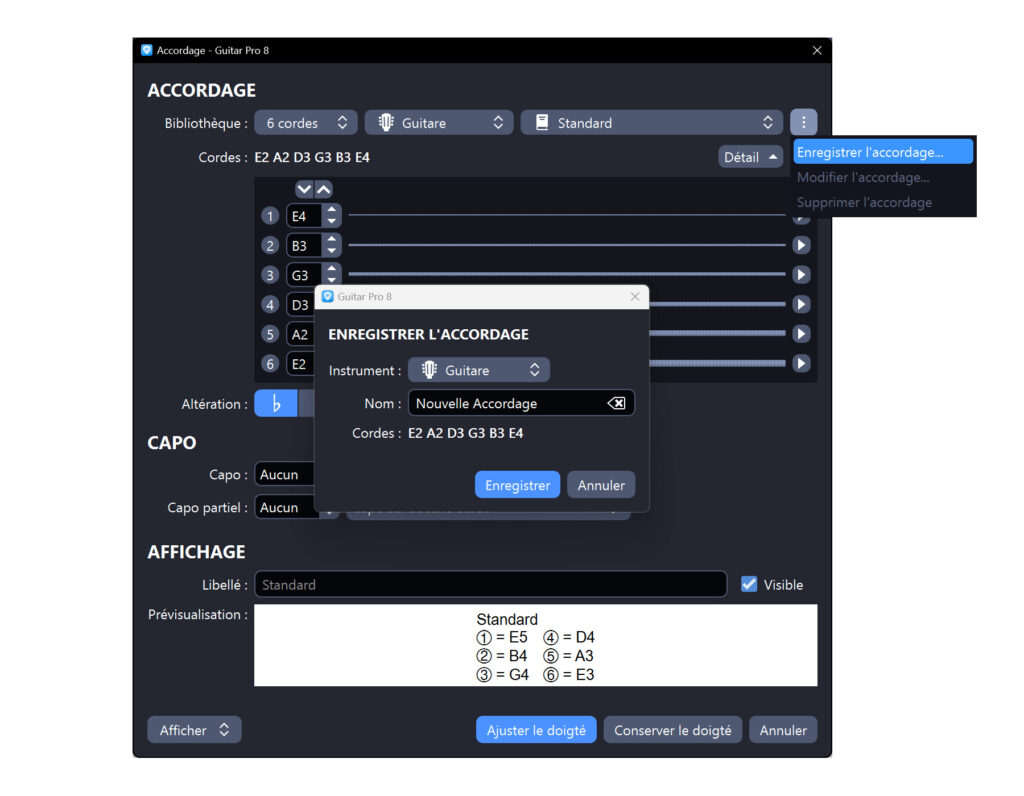
Task: Click Annuler in the Enregistrer l'accordage dialog
Action: point(601,485)
